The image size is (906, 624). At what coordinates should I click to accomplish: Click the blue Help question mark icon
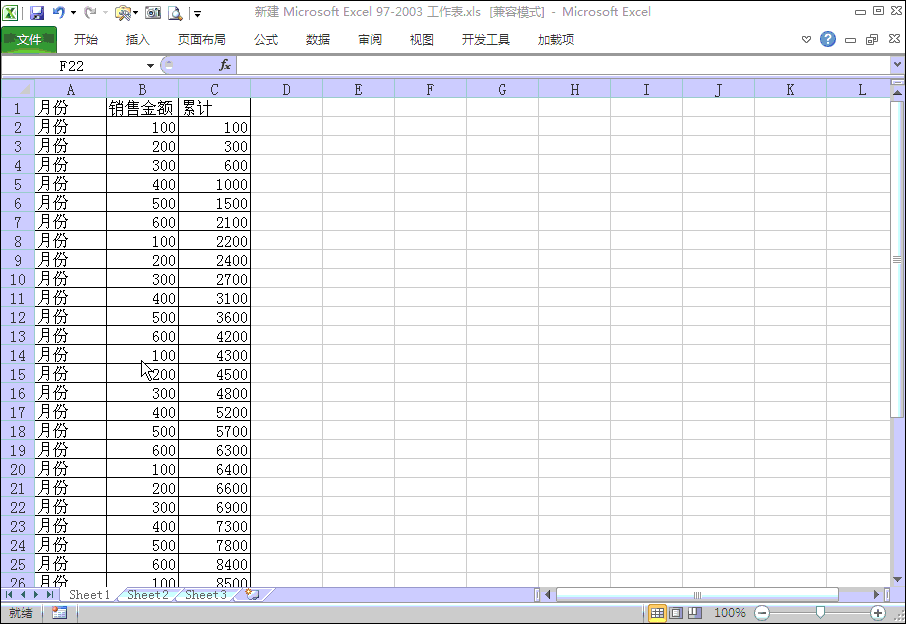click(827, 39)
